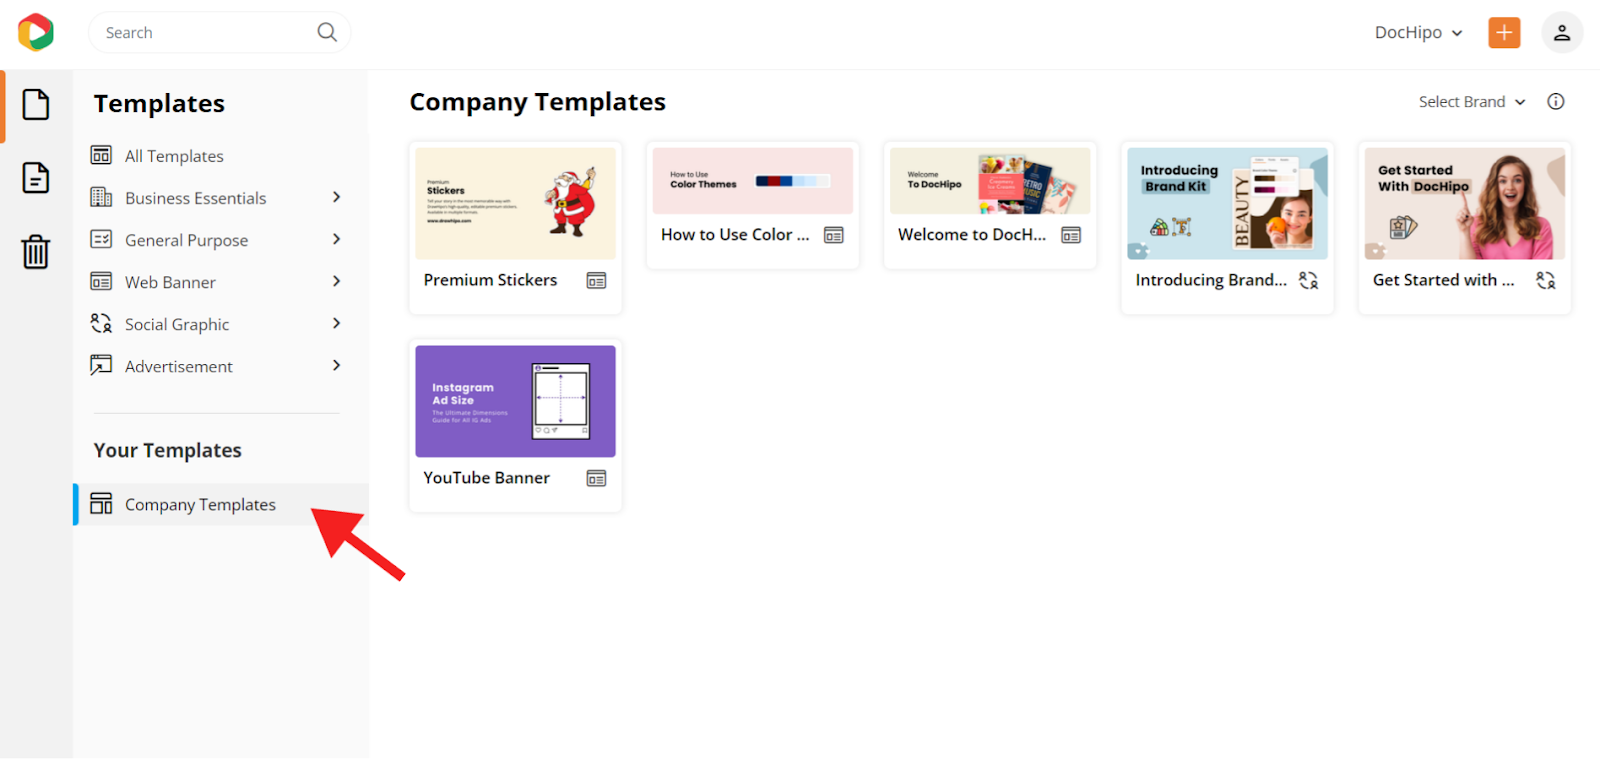
Task: Click the Company Templates layout icon
Action: (x=101, y=503)
